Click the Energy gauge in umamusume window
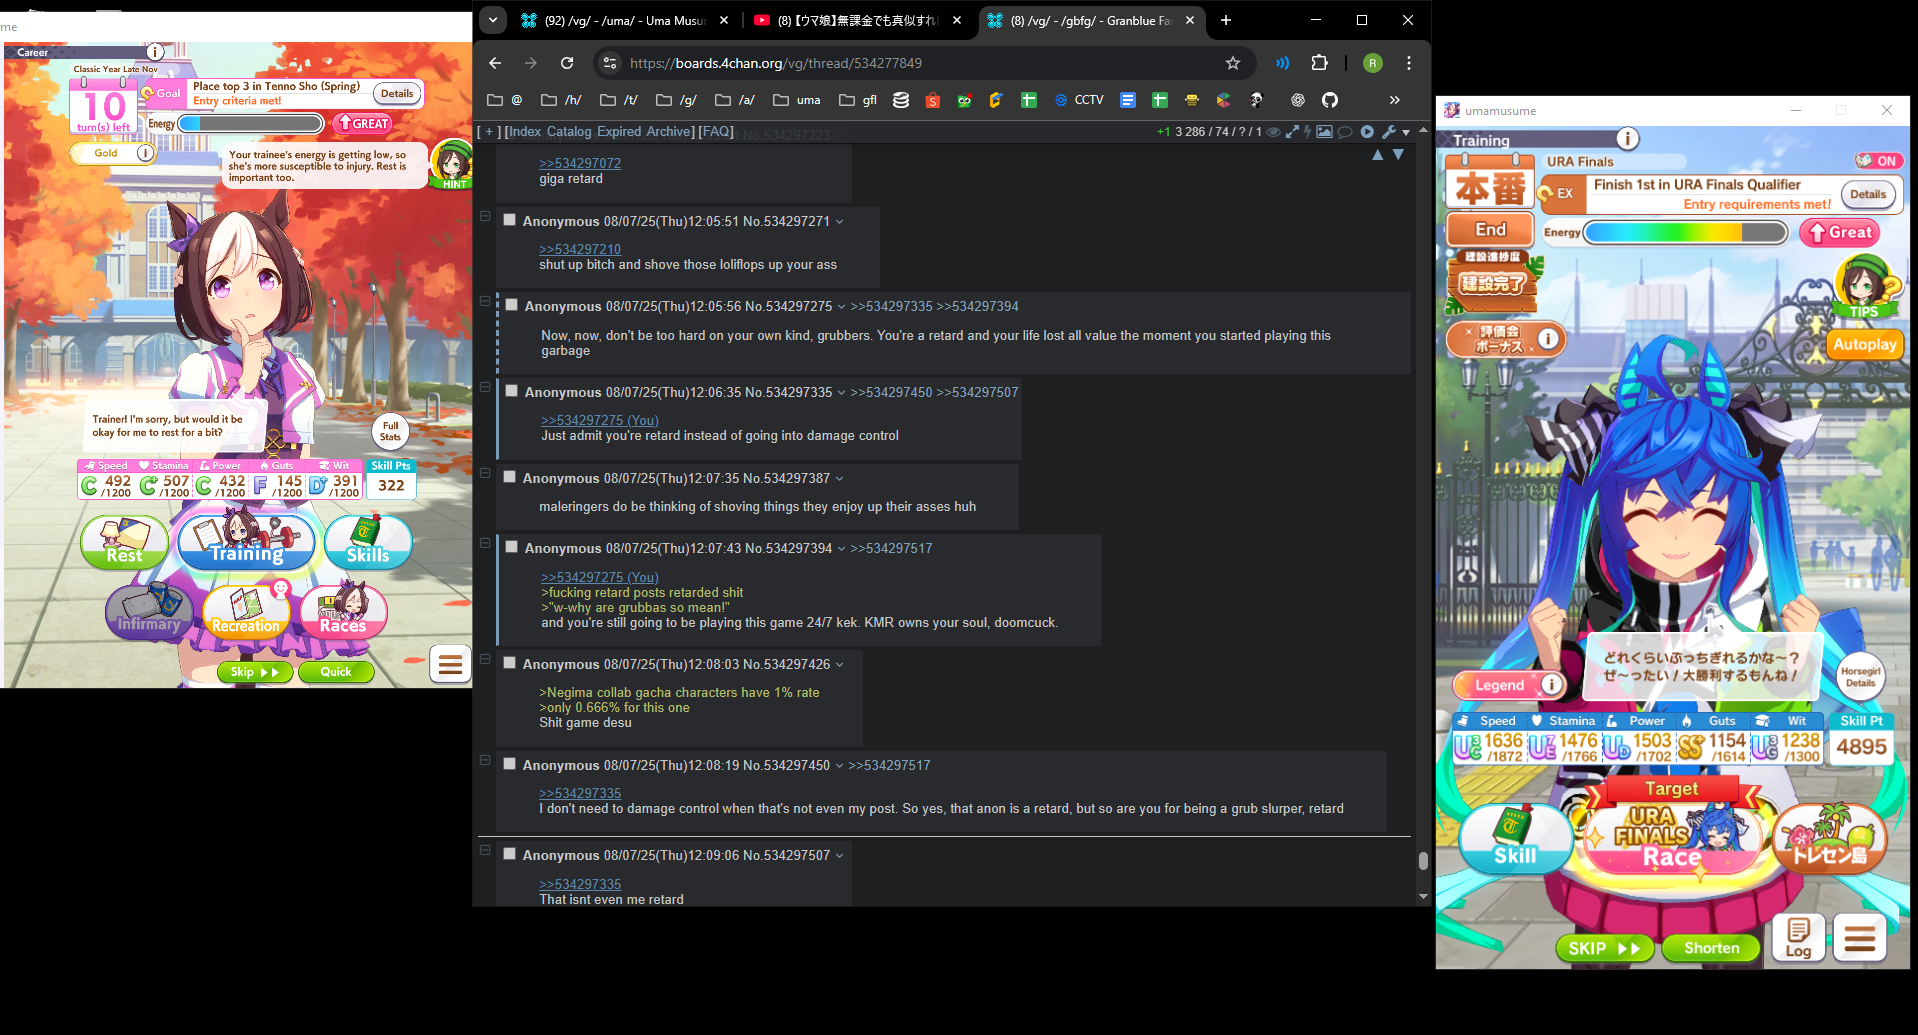 [1686, 233]
